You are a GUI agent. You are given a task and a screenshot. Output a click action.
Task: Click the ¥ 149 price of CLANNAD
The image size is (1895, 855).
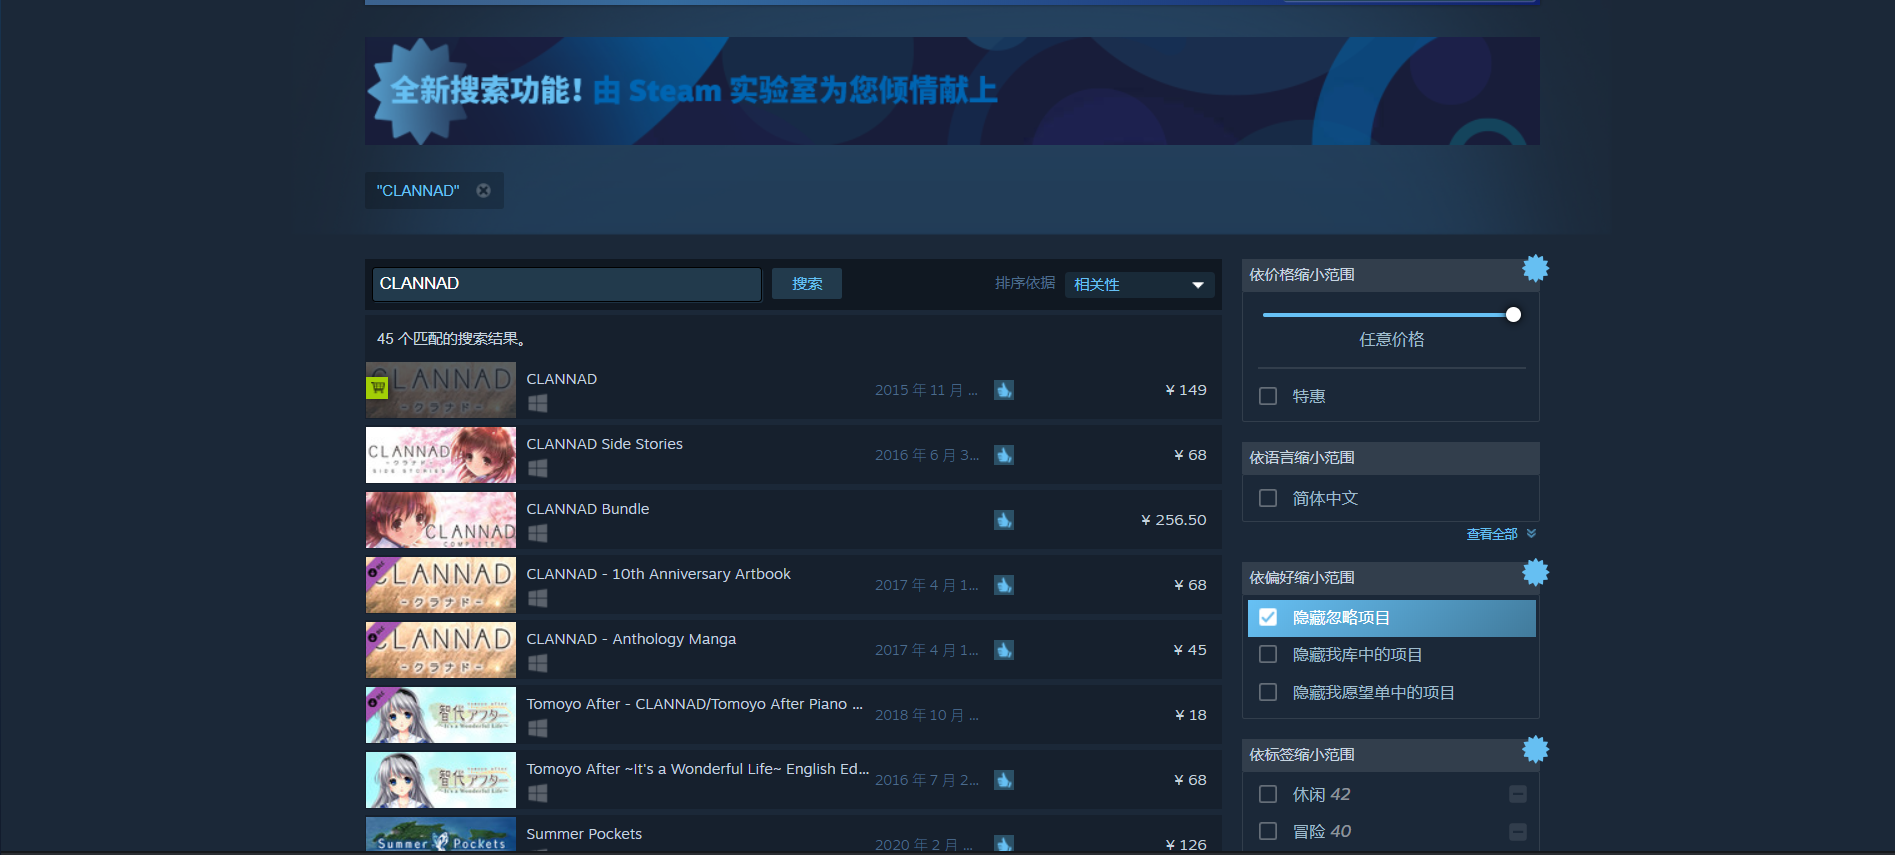[1186, 390]
